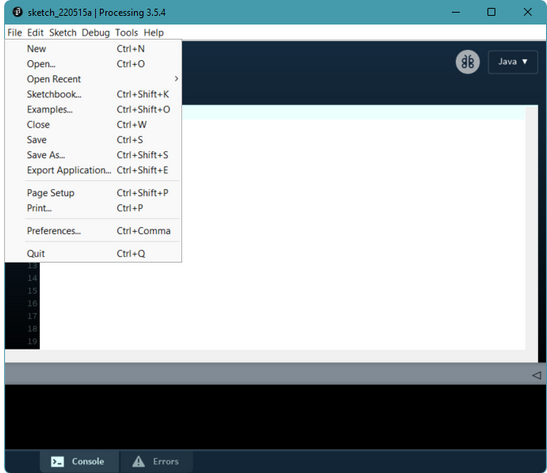Screen dimensions: 547x473
Task: Open the Java mode dropdown
Action: tap(512, 62)
